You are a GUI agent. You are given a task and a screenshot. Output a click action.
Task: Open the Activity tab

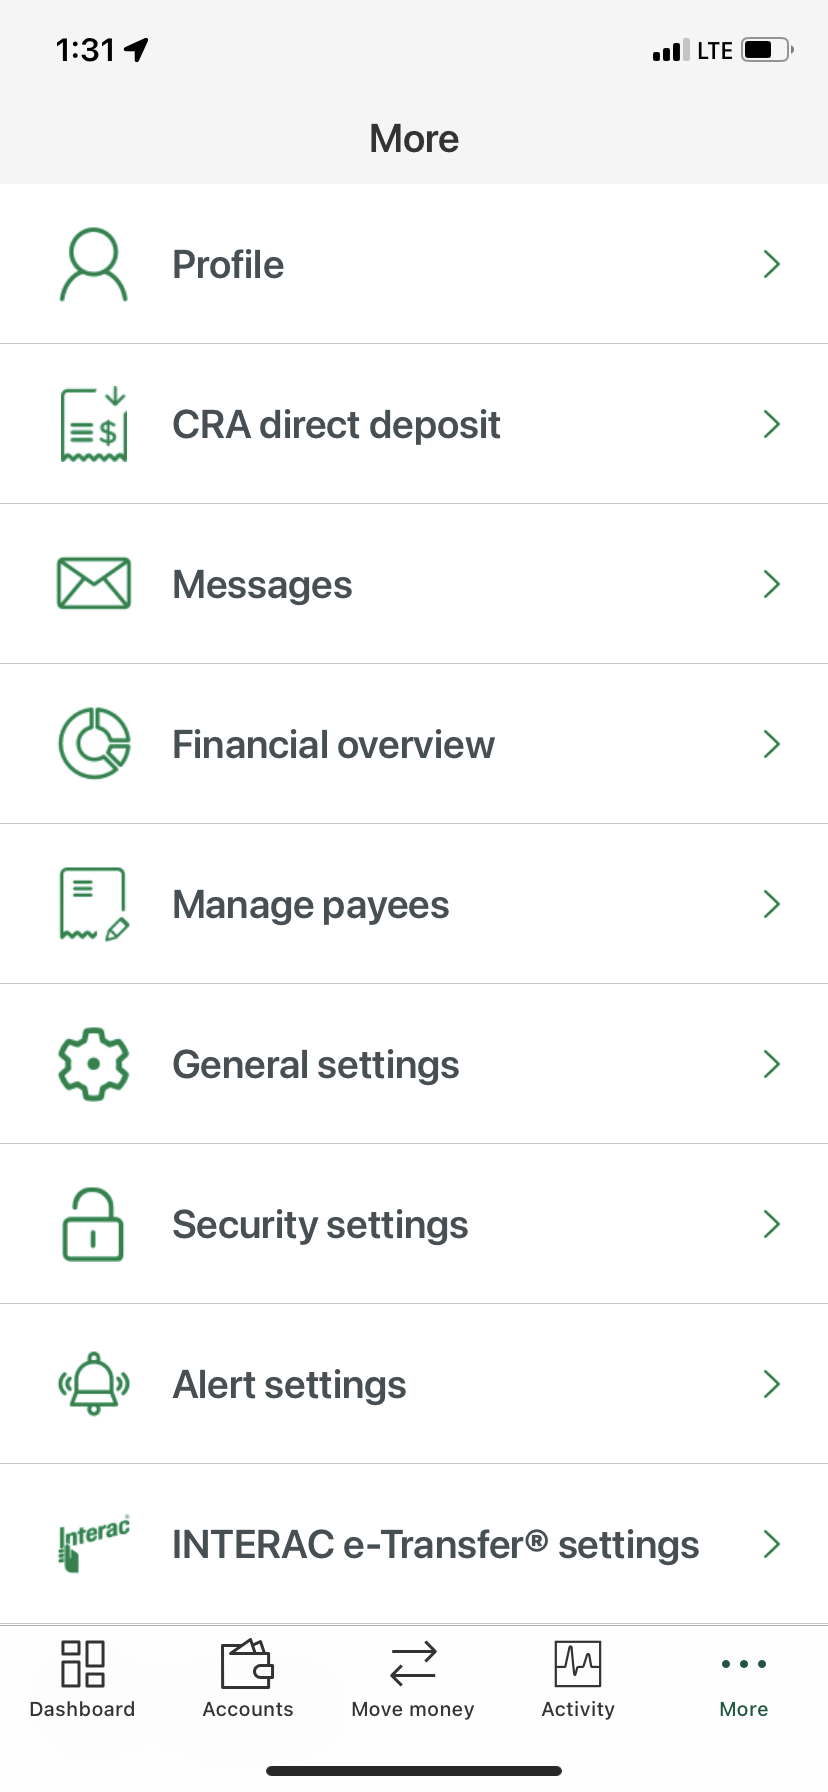[578, 1679]
